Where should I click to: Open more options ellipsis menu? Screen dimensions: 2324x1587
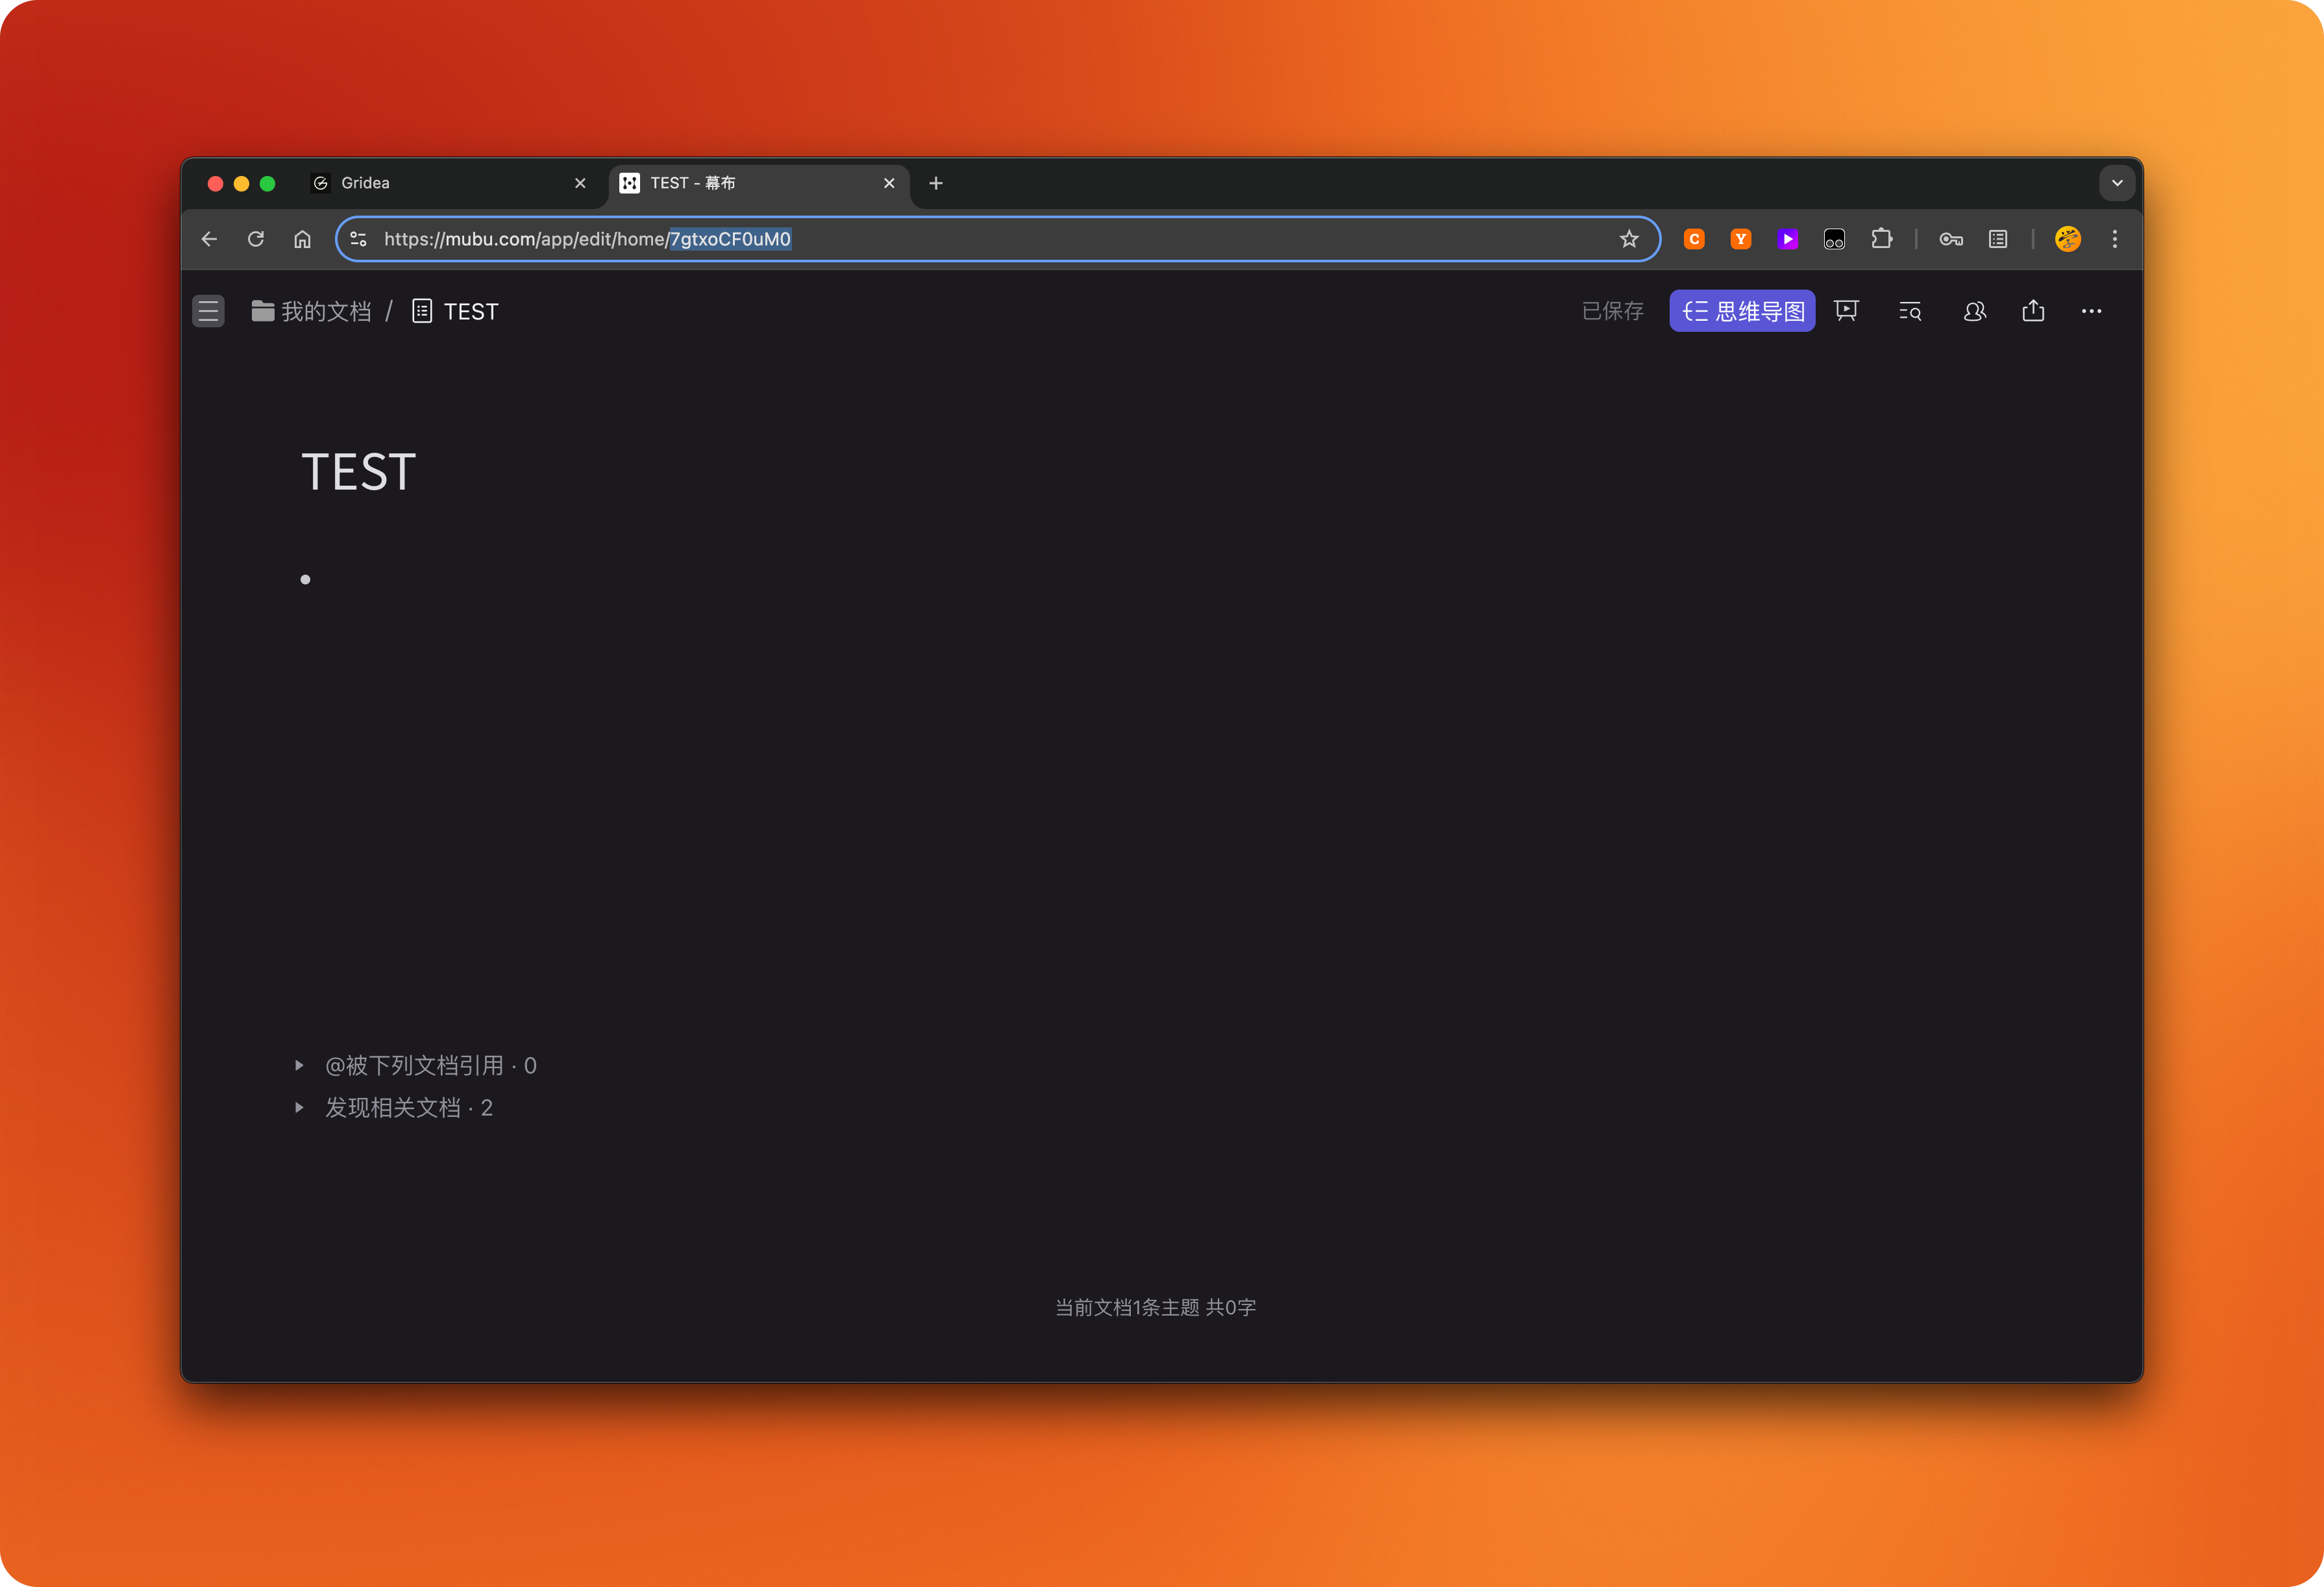(2091, 311)
